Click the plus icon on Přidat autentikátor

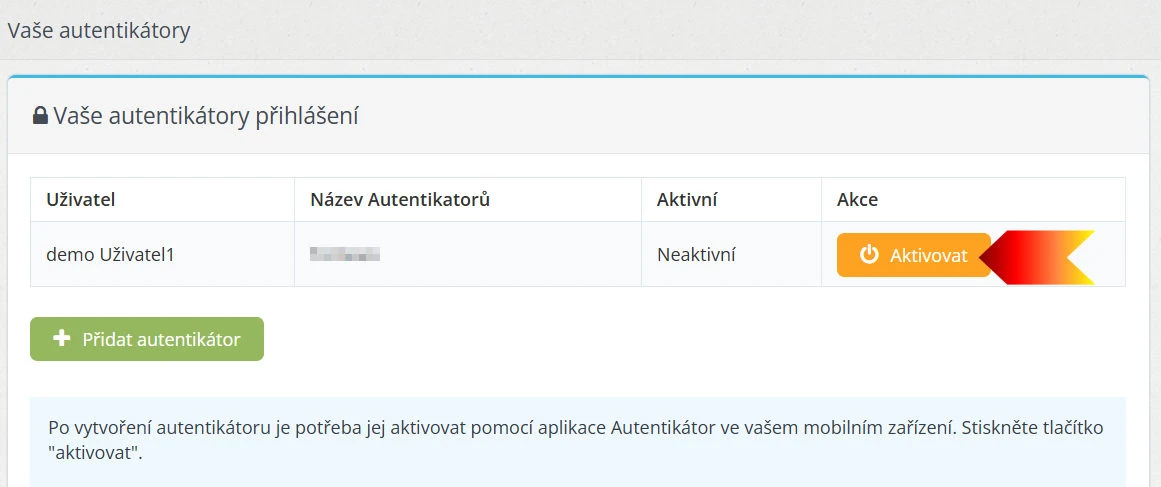[x=61, y=339]
